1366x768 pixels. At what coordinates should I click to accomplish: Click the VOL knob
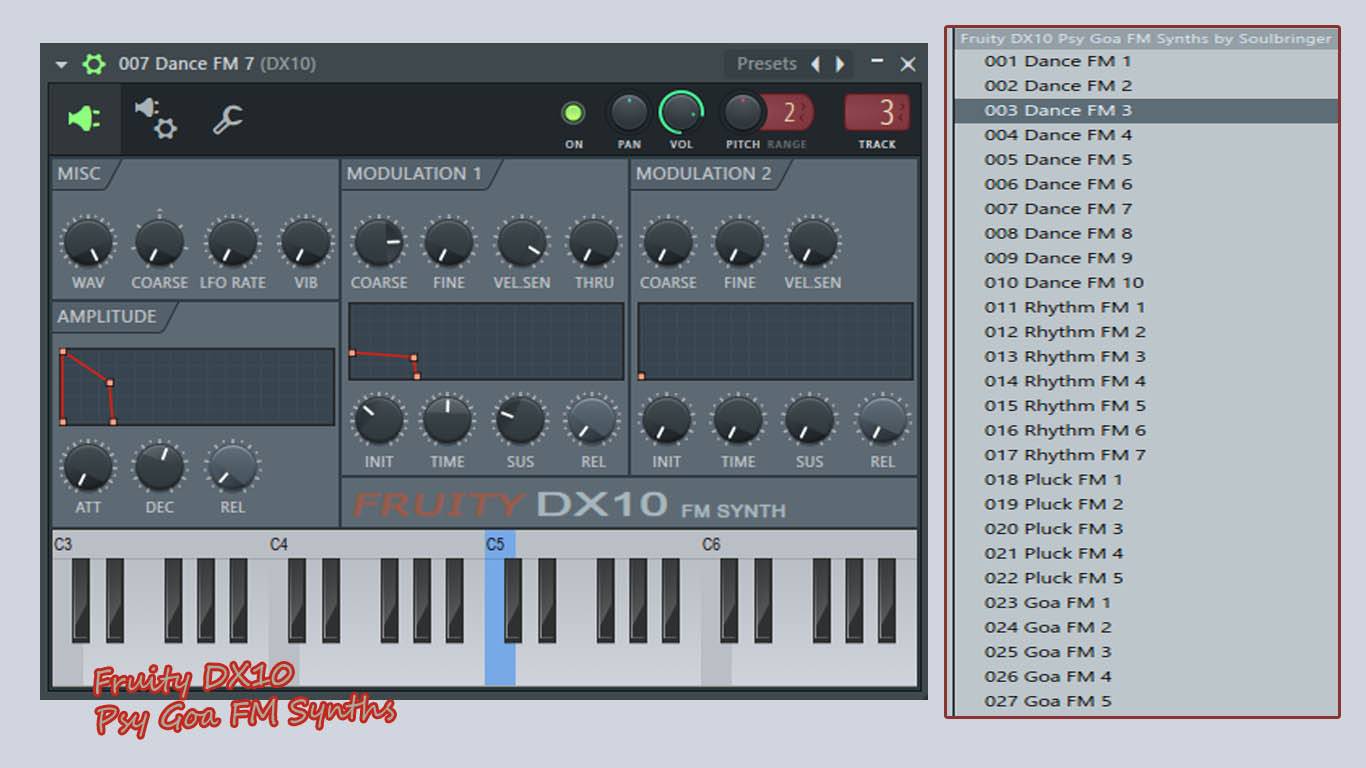(681, 113)
